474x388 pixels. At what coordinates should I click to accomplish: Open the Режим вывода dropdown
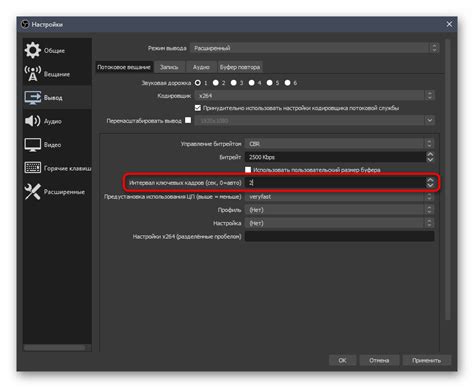(x=314, y=48)
